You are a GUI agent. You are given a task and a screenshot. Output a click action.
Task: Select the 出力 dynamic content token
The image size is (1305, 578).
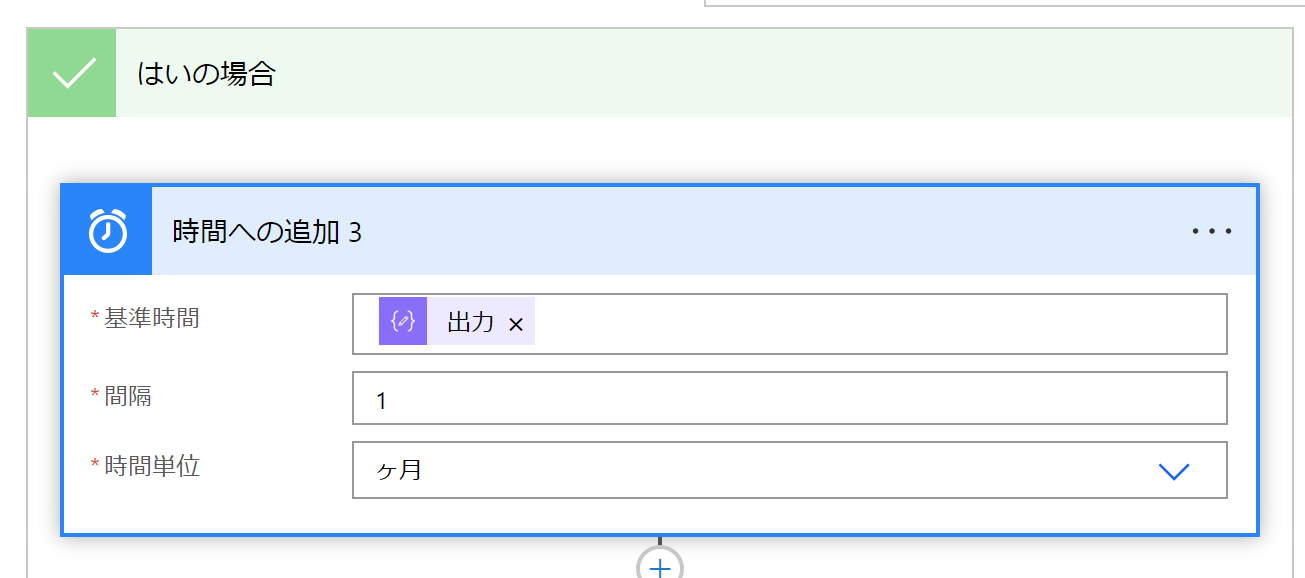tap(470, 323)
